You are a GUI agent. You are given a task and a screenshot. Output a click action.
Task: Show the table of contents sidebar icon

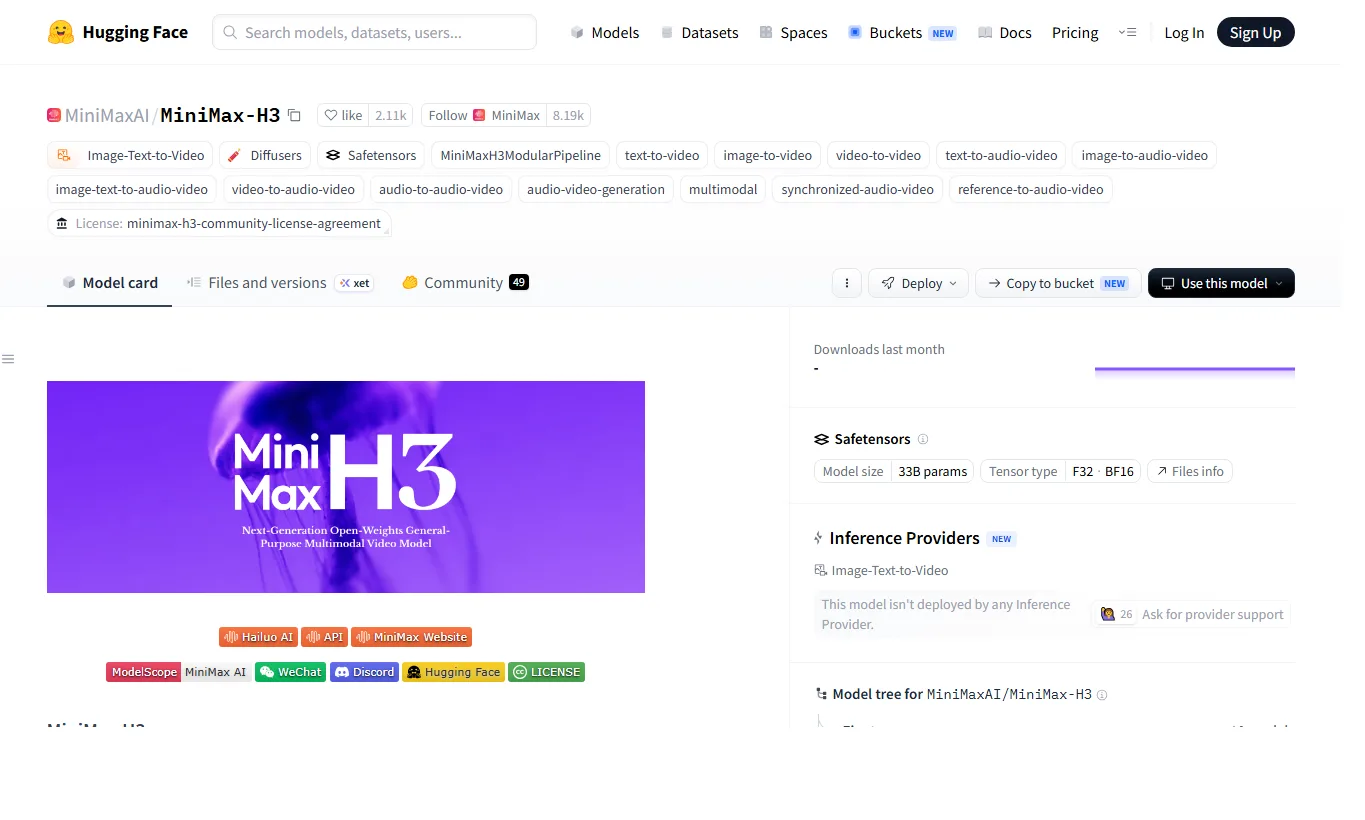click(x=8, y=359)
